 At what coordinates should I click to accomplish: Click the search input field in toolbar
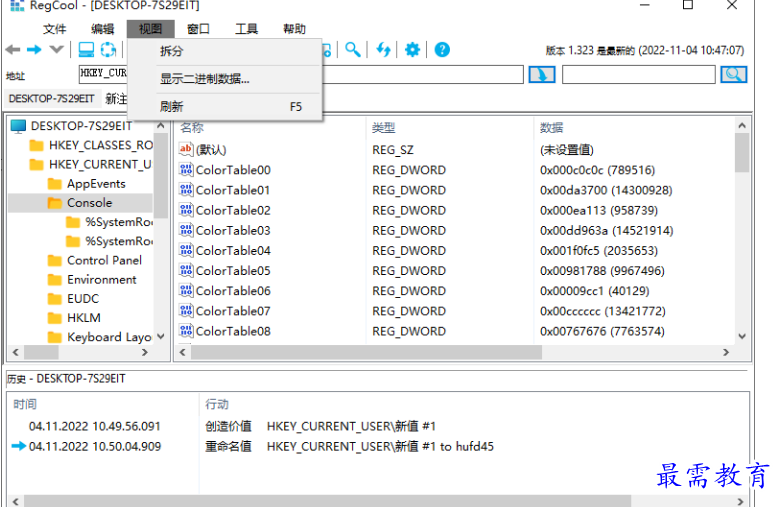point(638,75)
